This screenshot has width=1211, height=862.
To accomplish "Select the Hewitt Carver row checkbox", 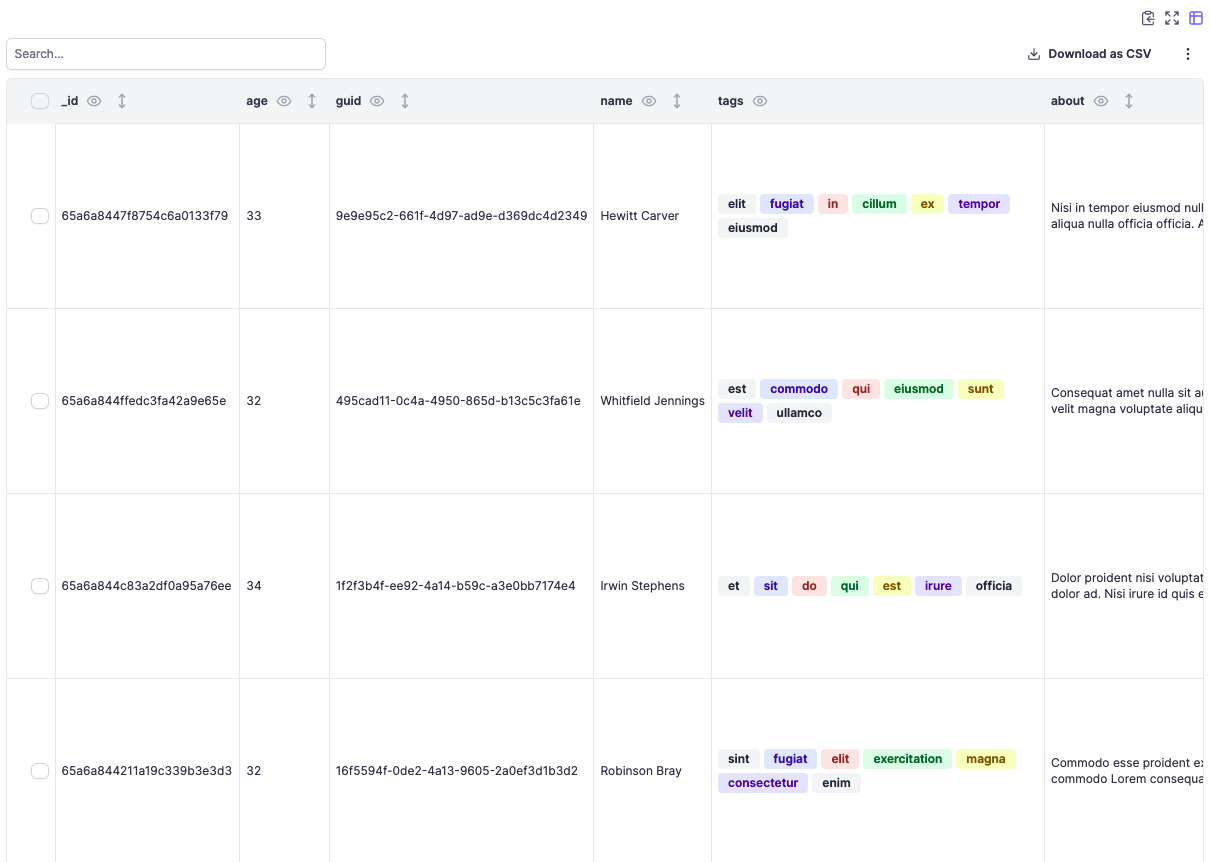I will [x=40, y=216].
